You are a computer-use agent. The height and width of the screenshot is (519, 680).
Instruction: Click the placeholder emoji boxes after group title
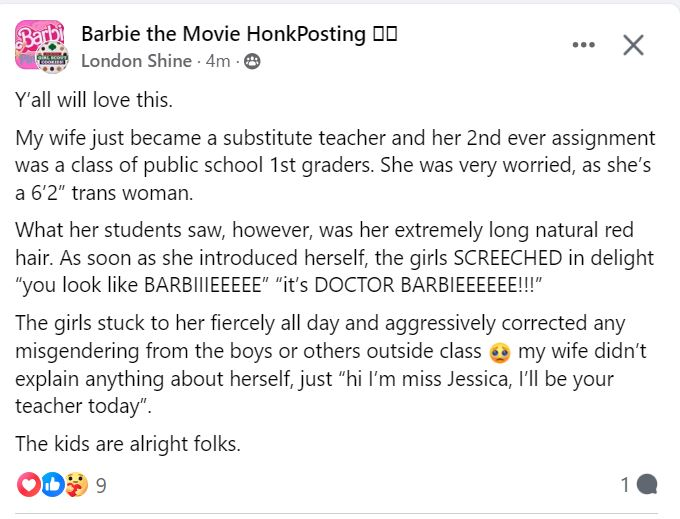(x=385, y=34)
